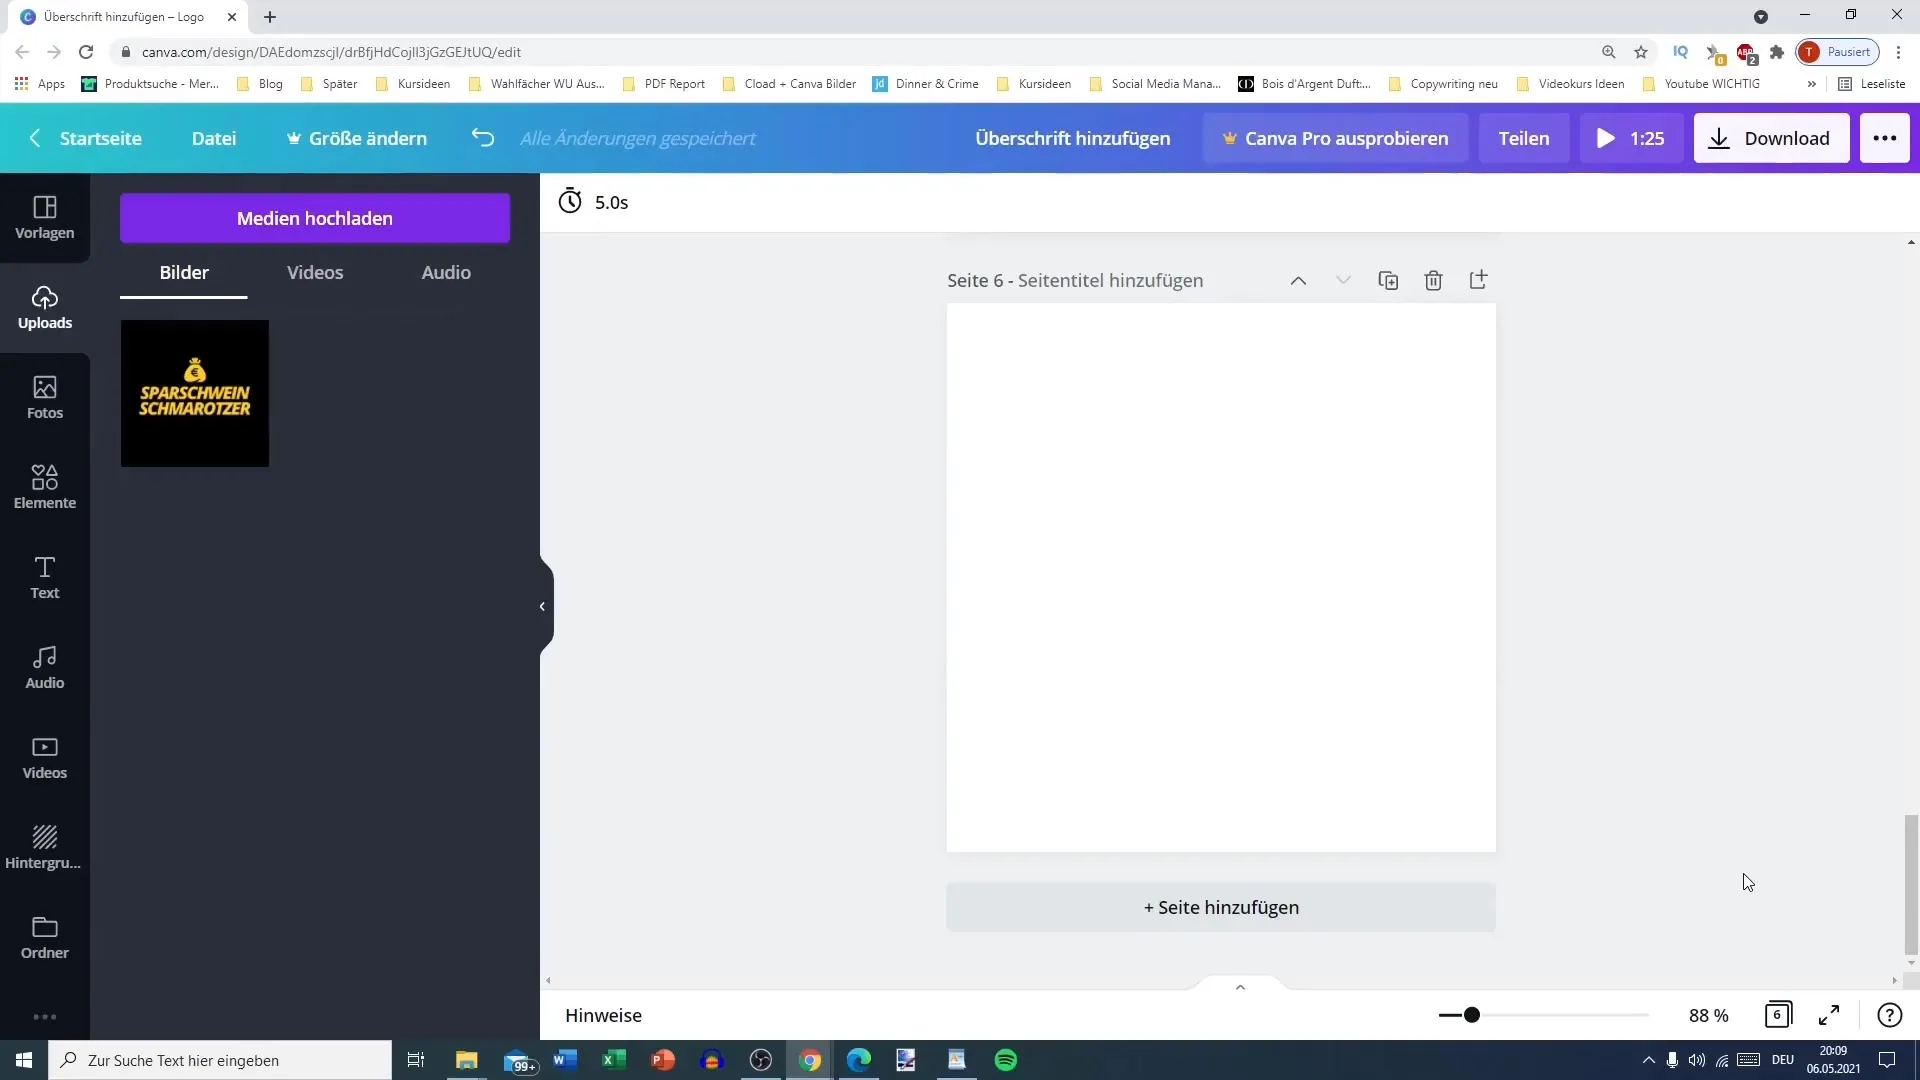The height and width of the screenshot is (1080, 1920).
Task: Click the Audio panel icon
Action: (x=45, y=666)
